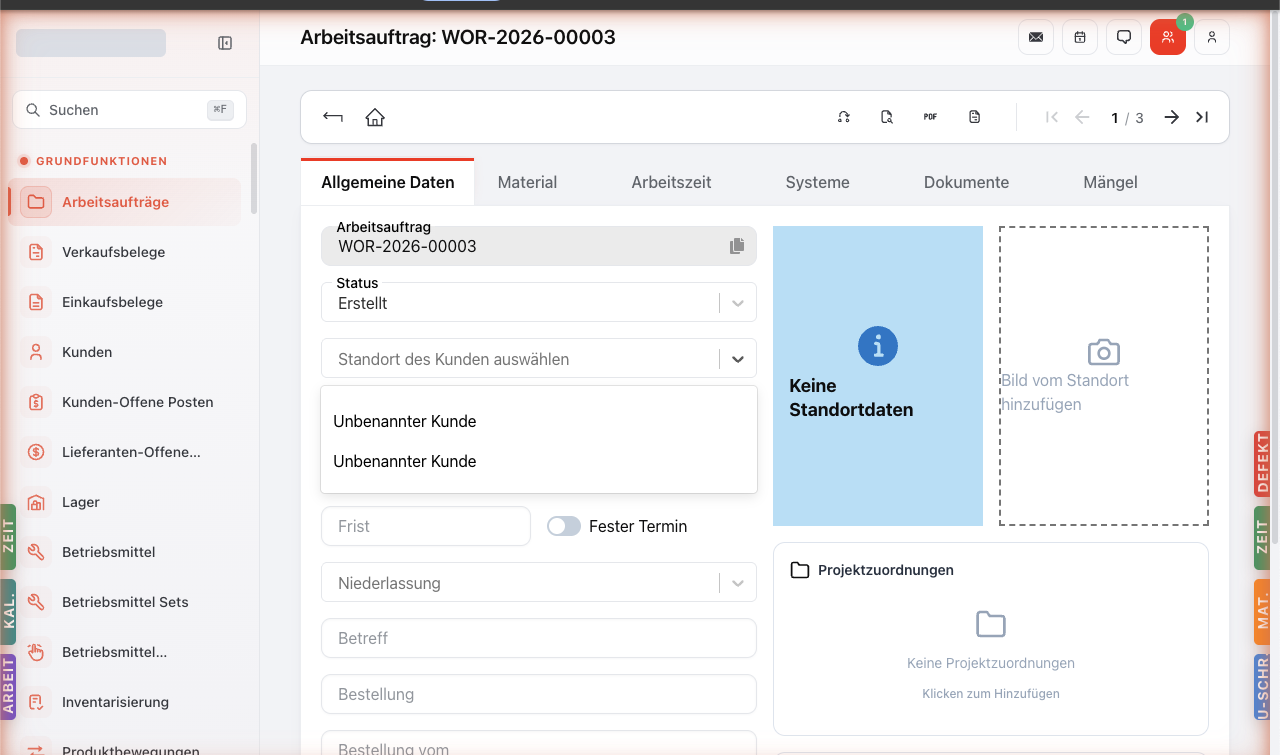Open the user profile icon in header

pyautogui.click(x=1212, y=37)
